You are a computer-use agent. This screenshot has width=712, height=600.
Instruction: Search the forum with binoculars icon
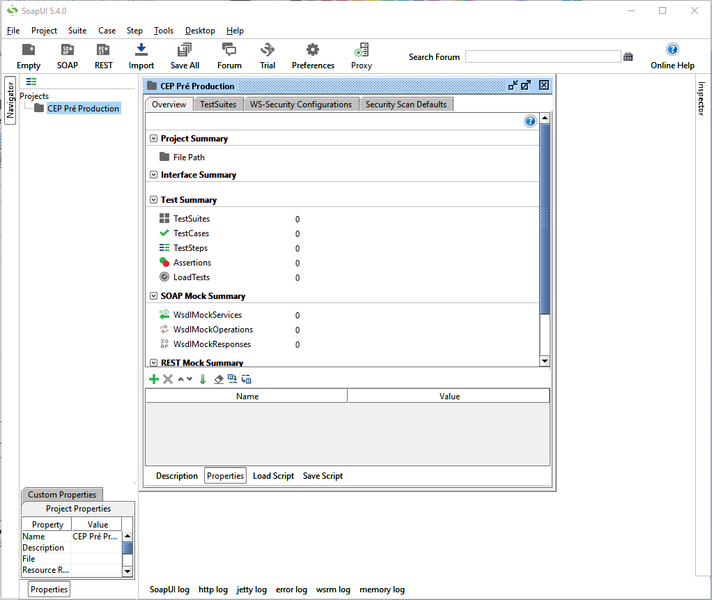click(628, 57)
